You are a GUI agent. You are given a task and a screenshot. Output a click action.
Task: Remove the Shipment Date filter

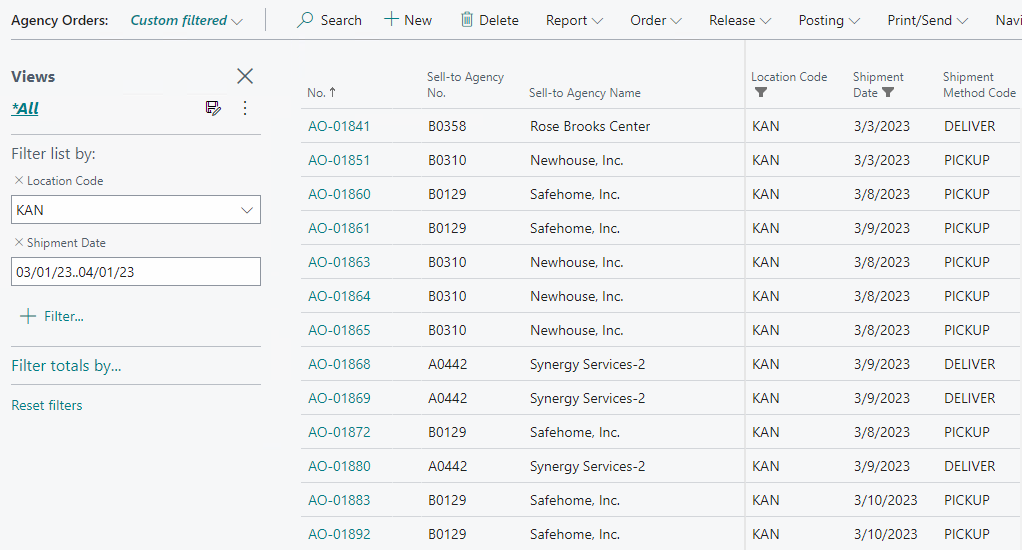[18, 243]
